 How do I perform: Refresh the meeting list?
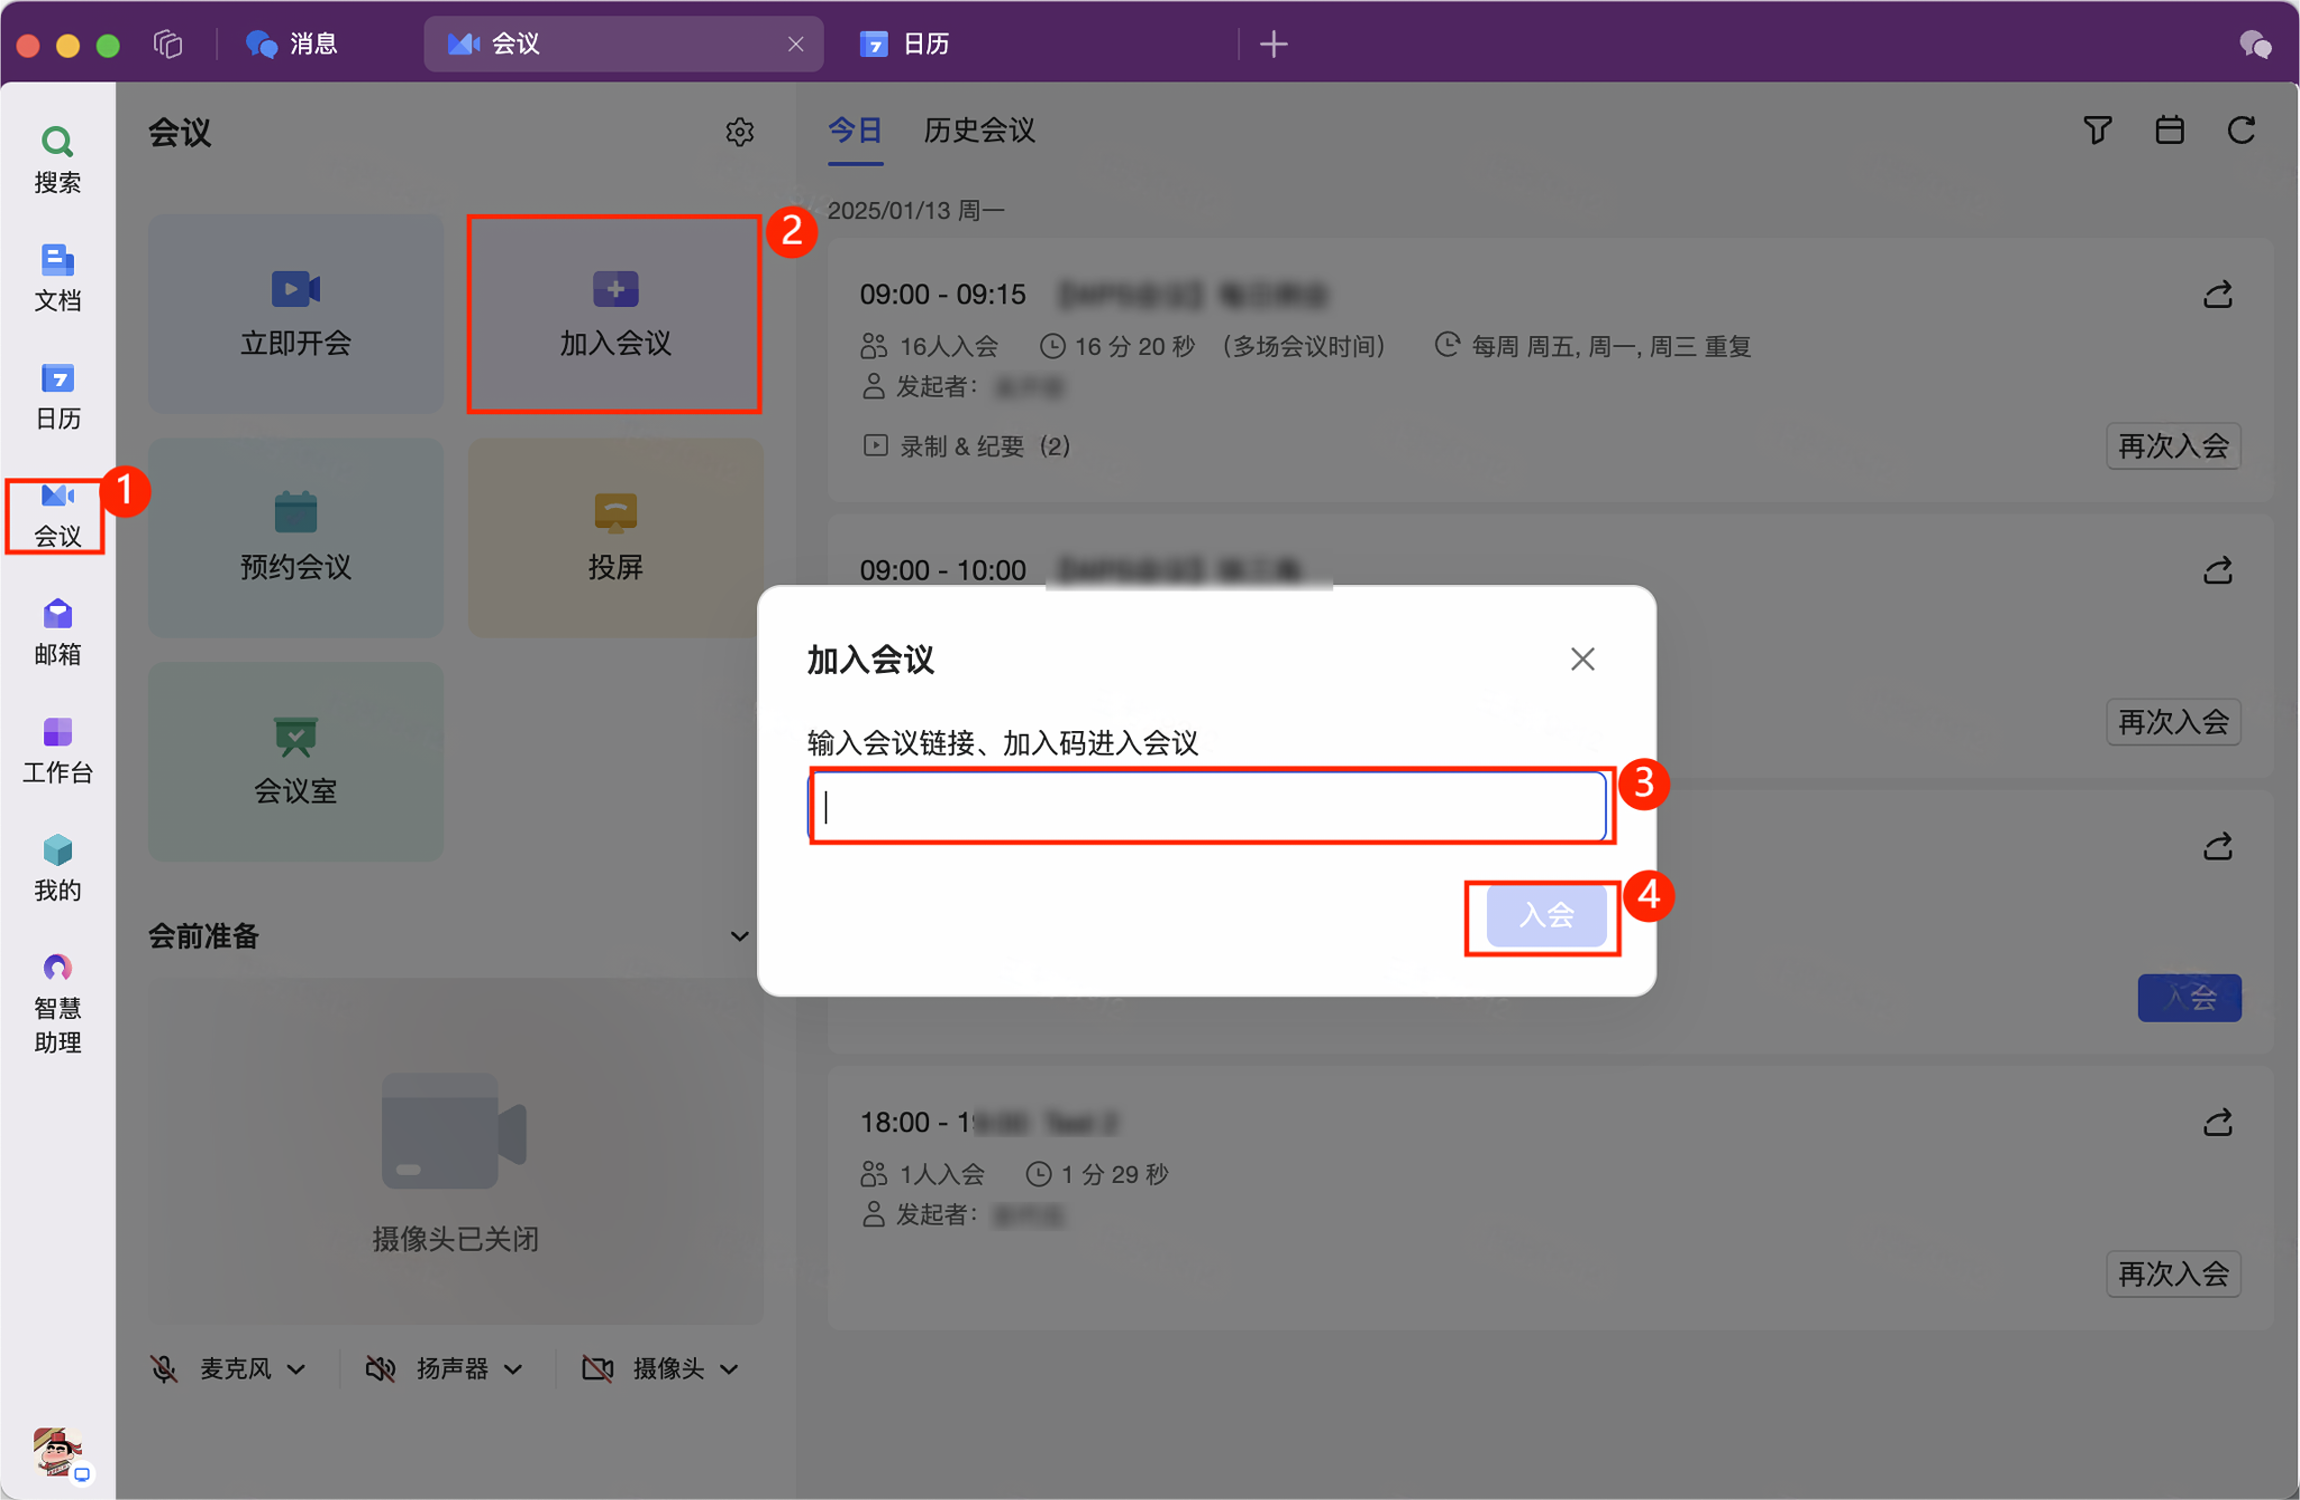(x=2241, y=130)
